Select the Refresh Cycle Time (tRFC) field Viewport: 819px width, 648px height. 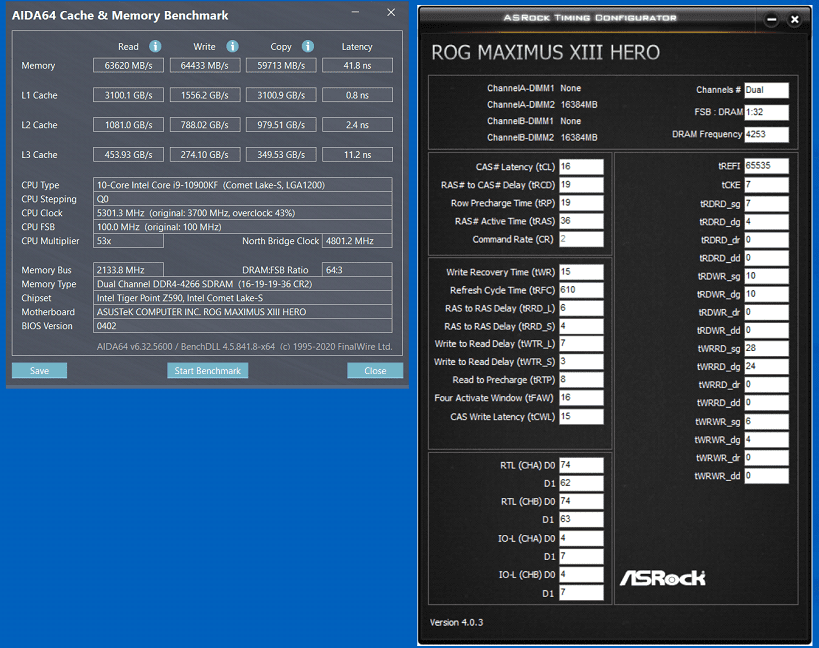click(581, 290)
